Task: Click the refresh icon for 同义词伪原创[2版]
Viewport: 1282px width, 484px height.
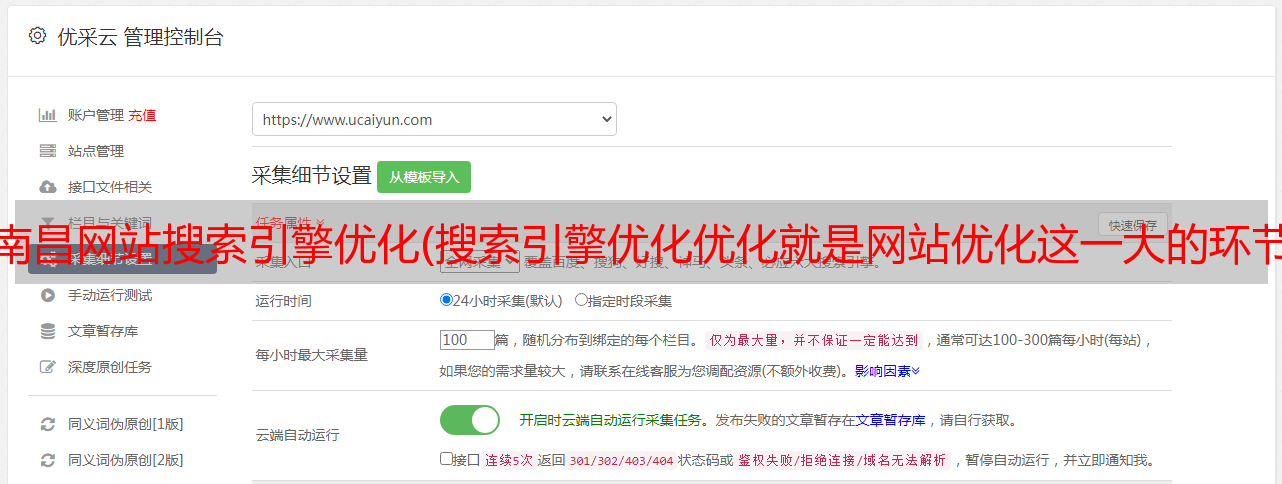Action: tap(47, 460)
